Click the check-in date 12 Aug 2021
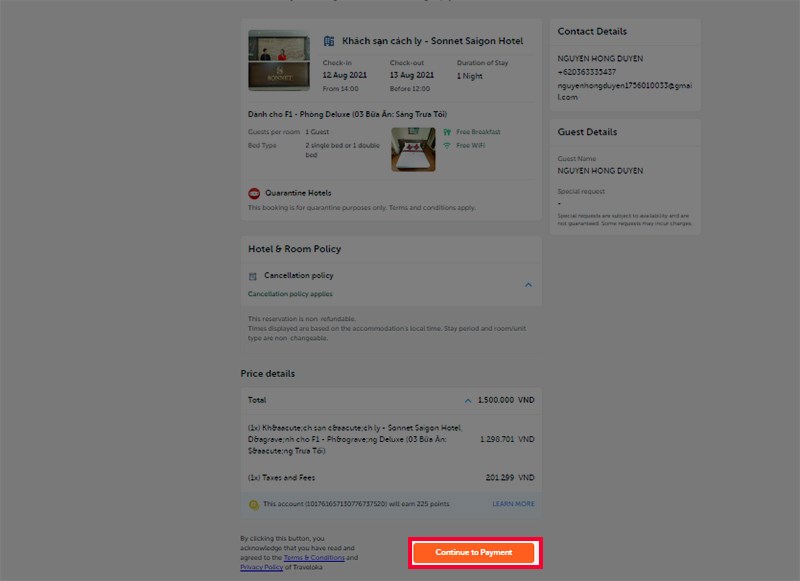The height and width of the screenshot is (581, 800). click(344, 75)
